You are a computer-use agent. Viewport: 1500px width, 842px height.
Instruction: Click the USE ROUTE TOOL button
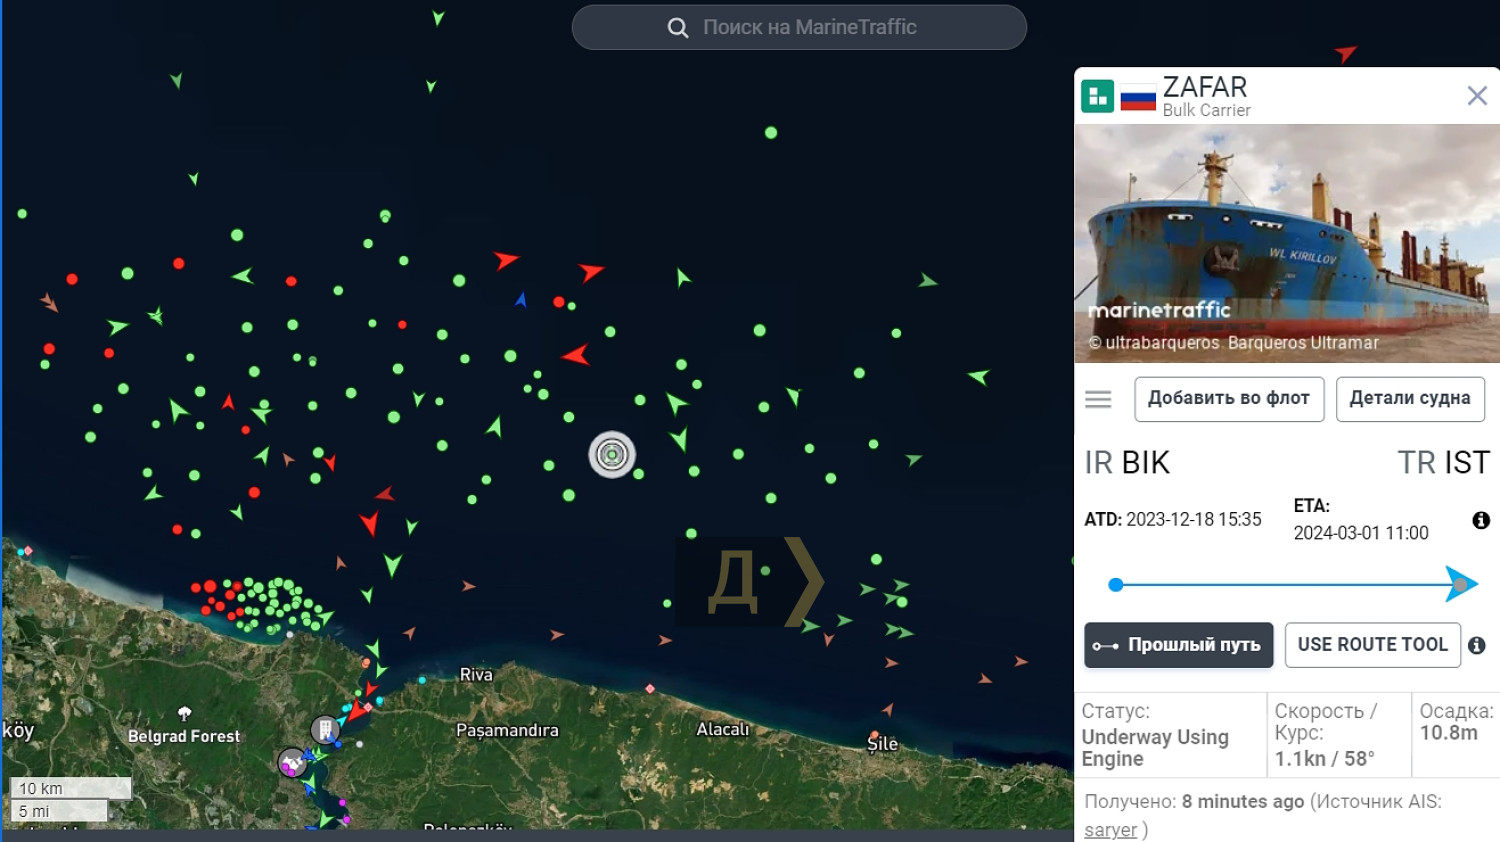click(1372, 645)
